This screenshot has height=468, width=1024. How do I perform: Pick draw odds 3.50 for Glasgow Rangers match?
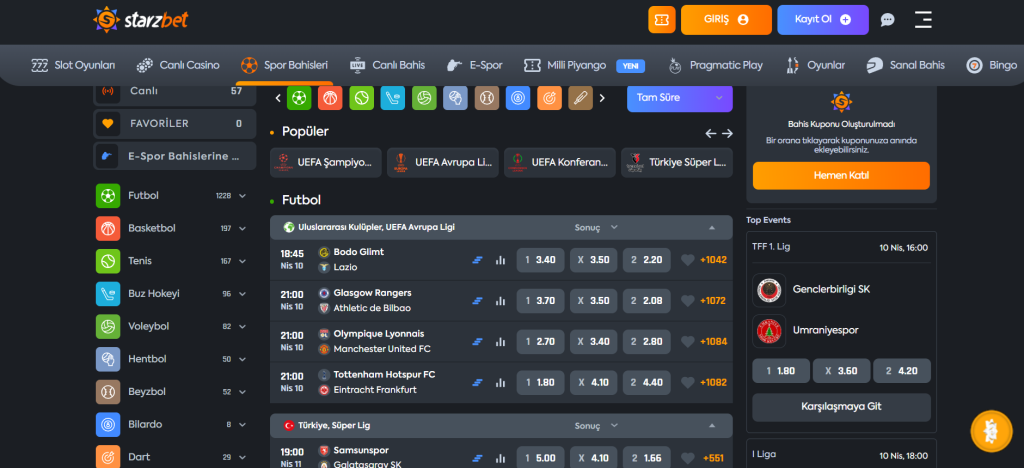tap(594, 301)
